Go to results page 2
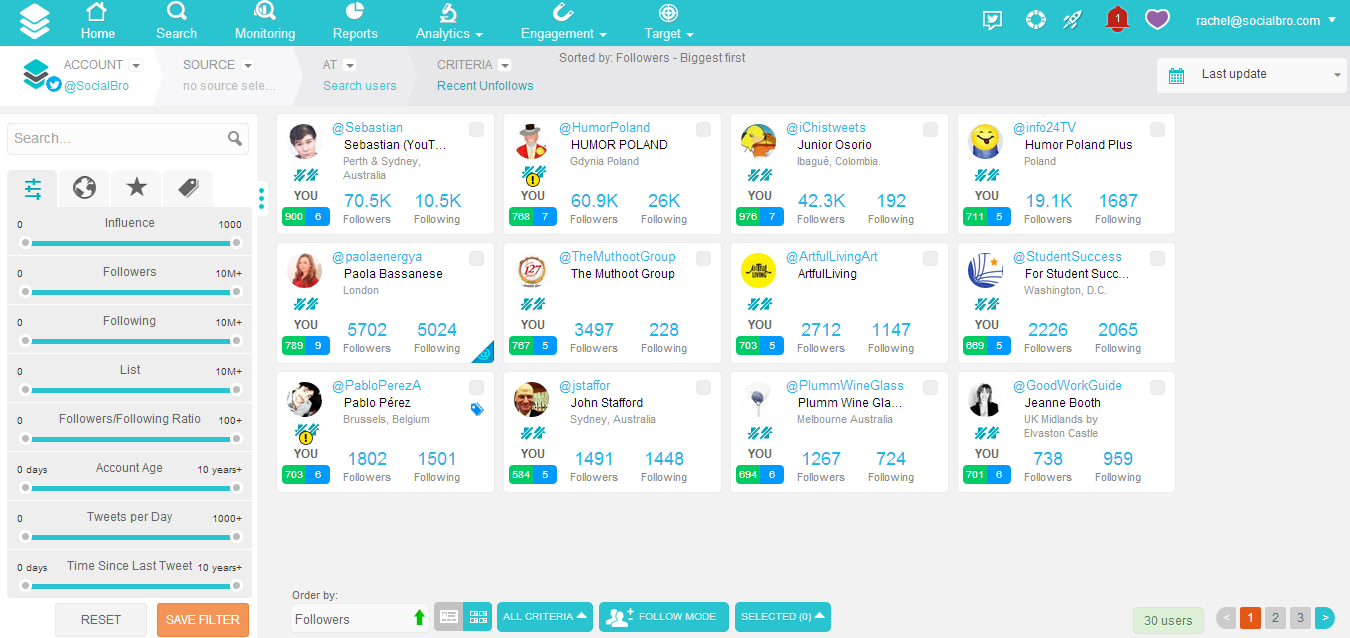The width and height of the screenshot is (1350, 638). tap(1275, 618)
